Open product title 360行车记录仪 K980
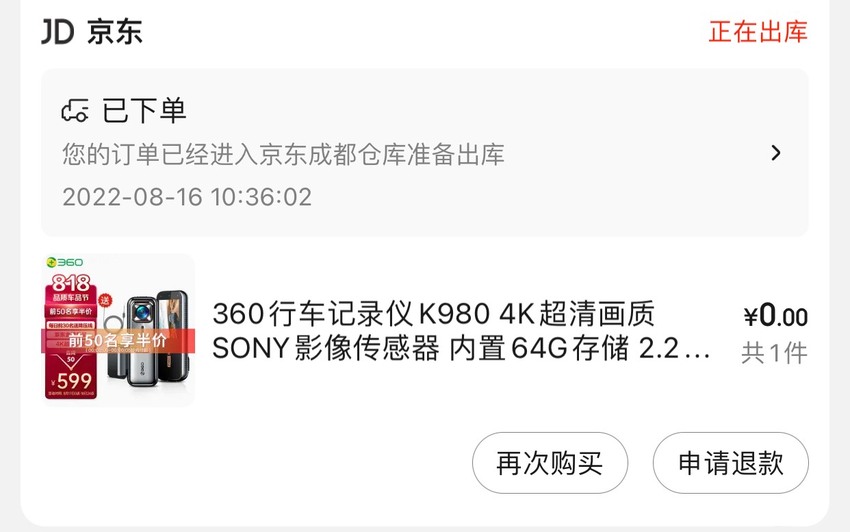This screenshot has height=532, width=850. (461, 330)
